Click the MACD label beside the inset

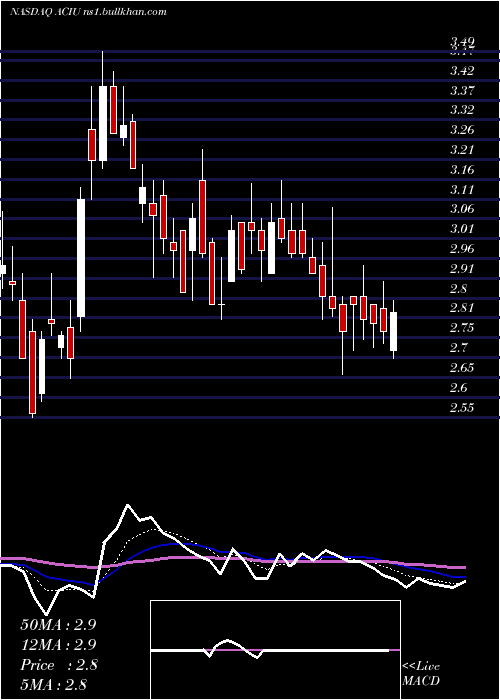coord(421,681)
